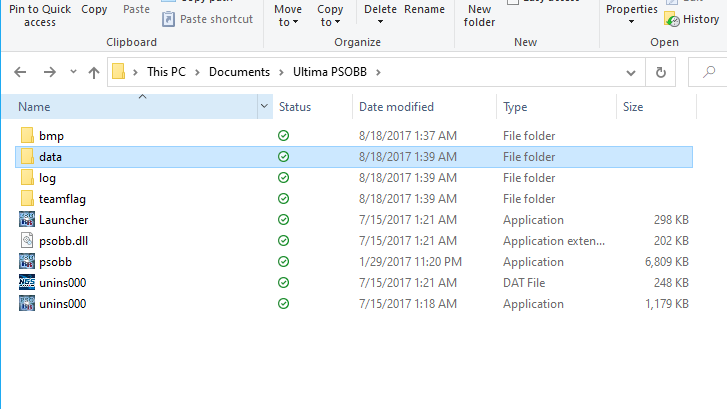Click 8/18/2017 1:37 AM date cell
727x409 pixels.
(408, 136)
